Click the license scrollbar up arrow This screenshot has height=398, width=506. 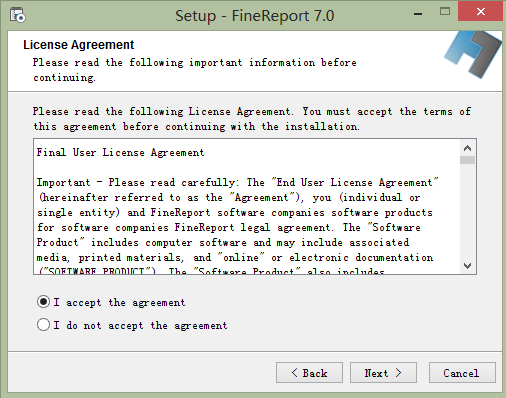click(467, 148)
